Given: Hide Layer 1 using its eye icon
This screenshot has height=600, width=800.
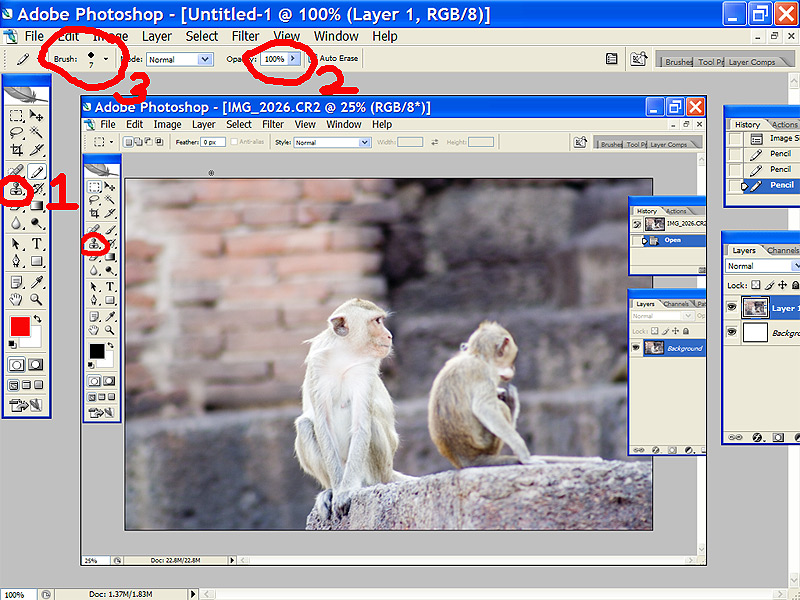Looking at the screenshot, I should (x=733, y=308).
